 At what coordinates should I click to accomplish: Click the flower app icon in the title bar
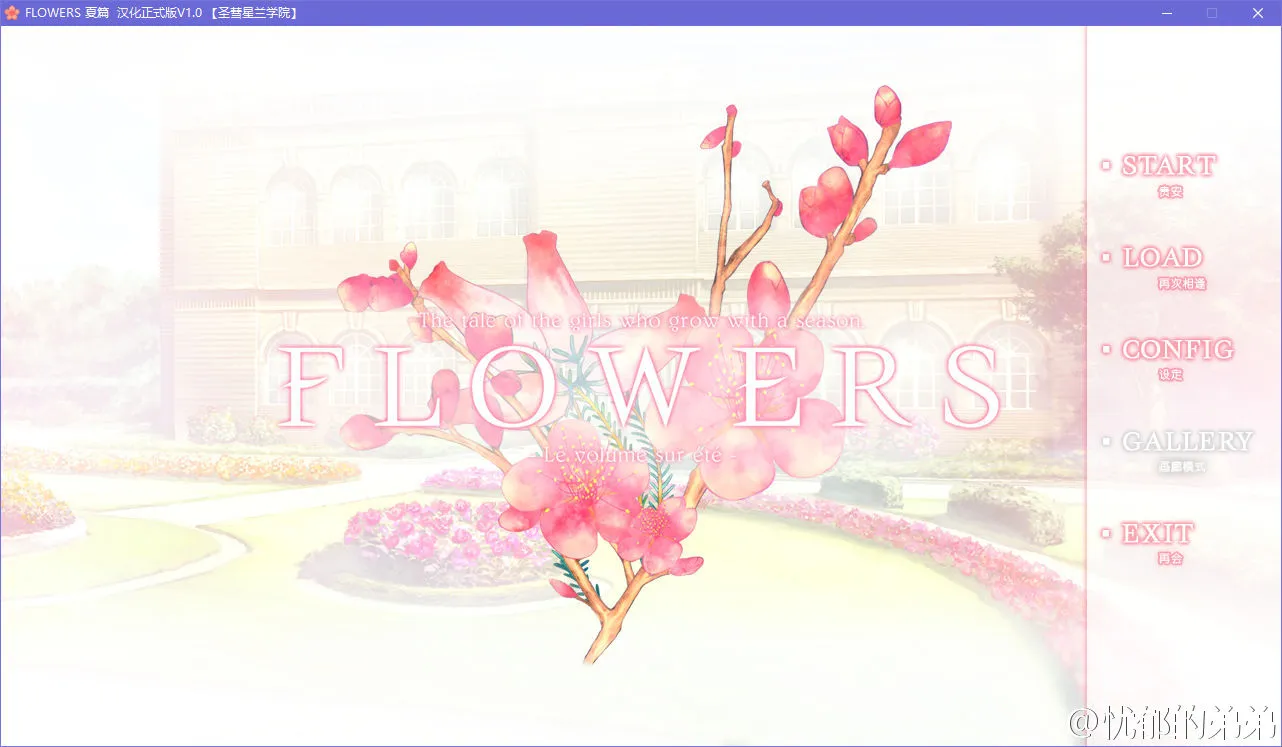(x=10, y=13)
